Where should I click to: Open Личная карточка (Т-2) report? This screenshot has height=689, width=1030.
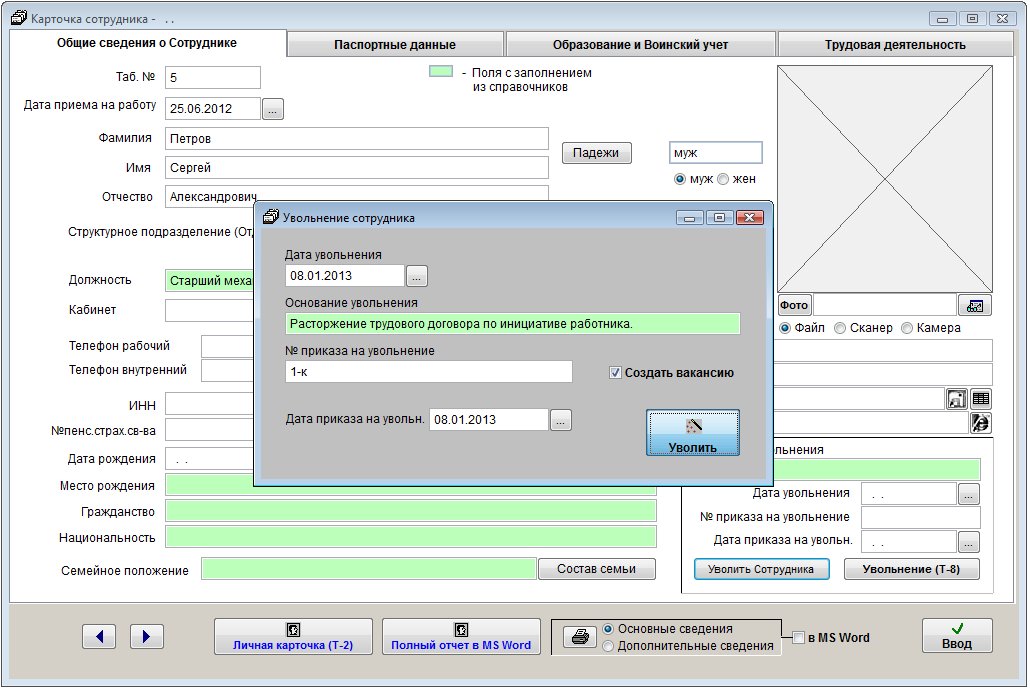pos(293,636)
